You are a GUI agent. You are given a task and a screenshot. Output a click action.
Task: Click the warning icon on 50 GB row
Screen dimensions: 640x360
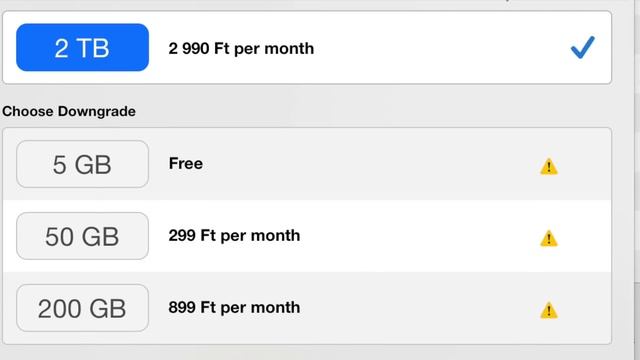549,238
